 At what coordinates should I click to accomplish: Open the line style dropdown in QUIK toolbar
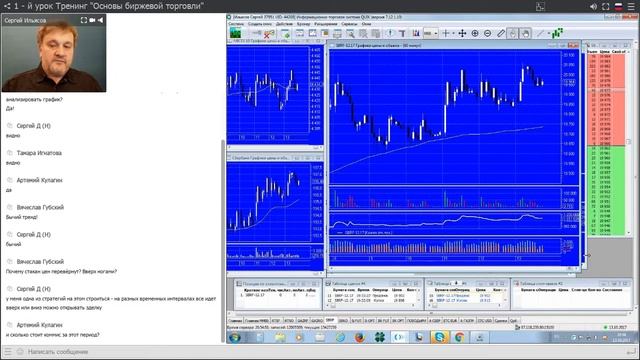pyautogui.click(x=431, y=33)
